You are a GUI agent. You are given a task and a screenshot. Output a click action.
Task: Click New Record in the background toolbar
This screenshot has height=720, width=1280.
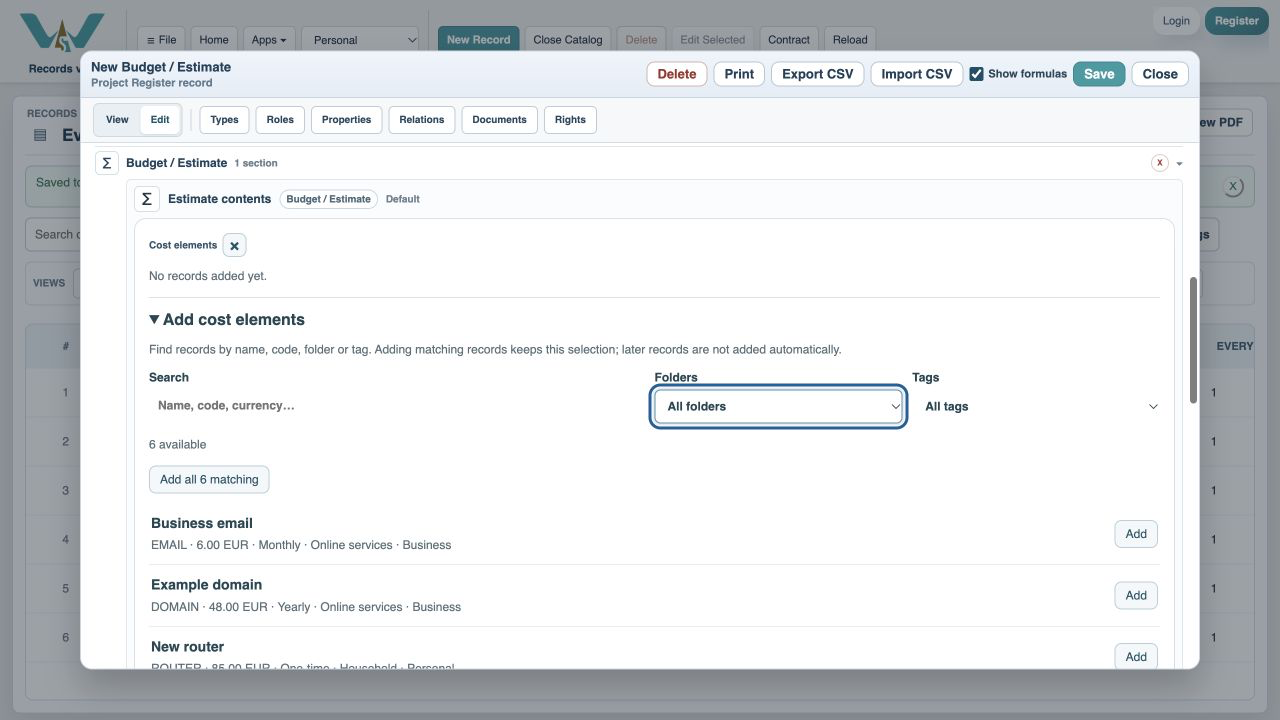tap(478, 40)
